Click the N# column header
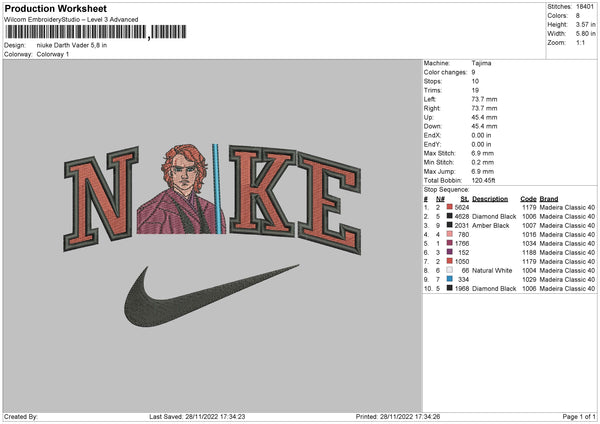The image size is (600, 424). click(x=440, y=199)
